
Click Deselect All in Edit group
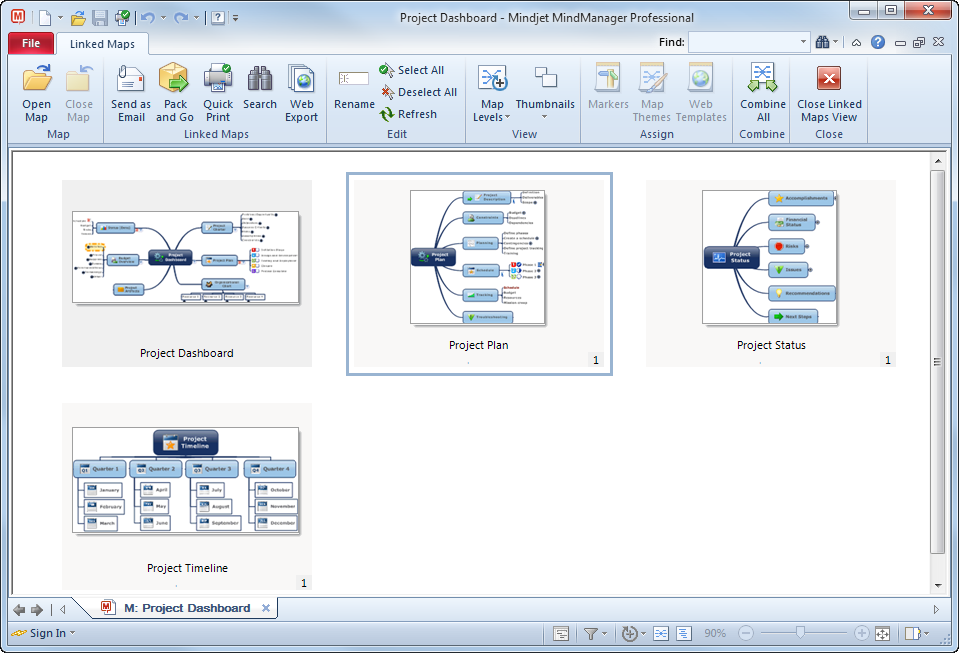(x=419, y=92)
